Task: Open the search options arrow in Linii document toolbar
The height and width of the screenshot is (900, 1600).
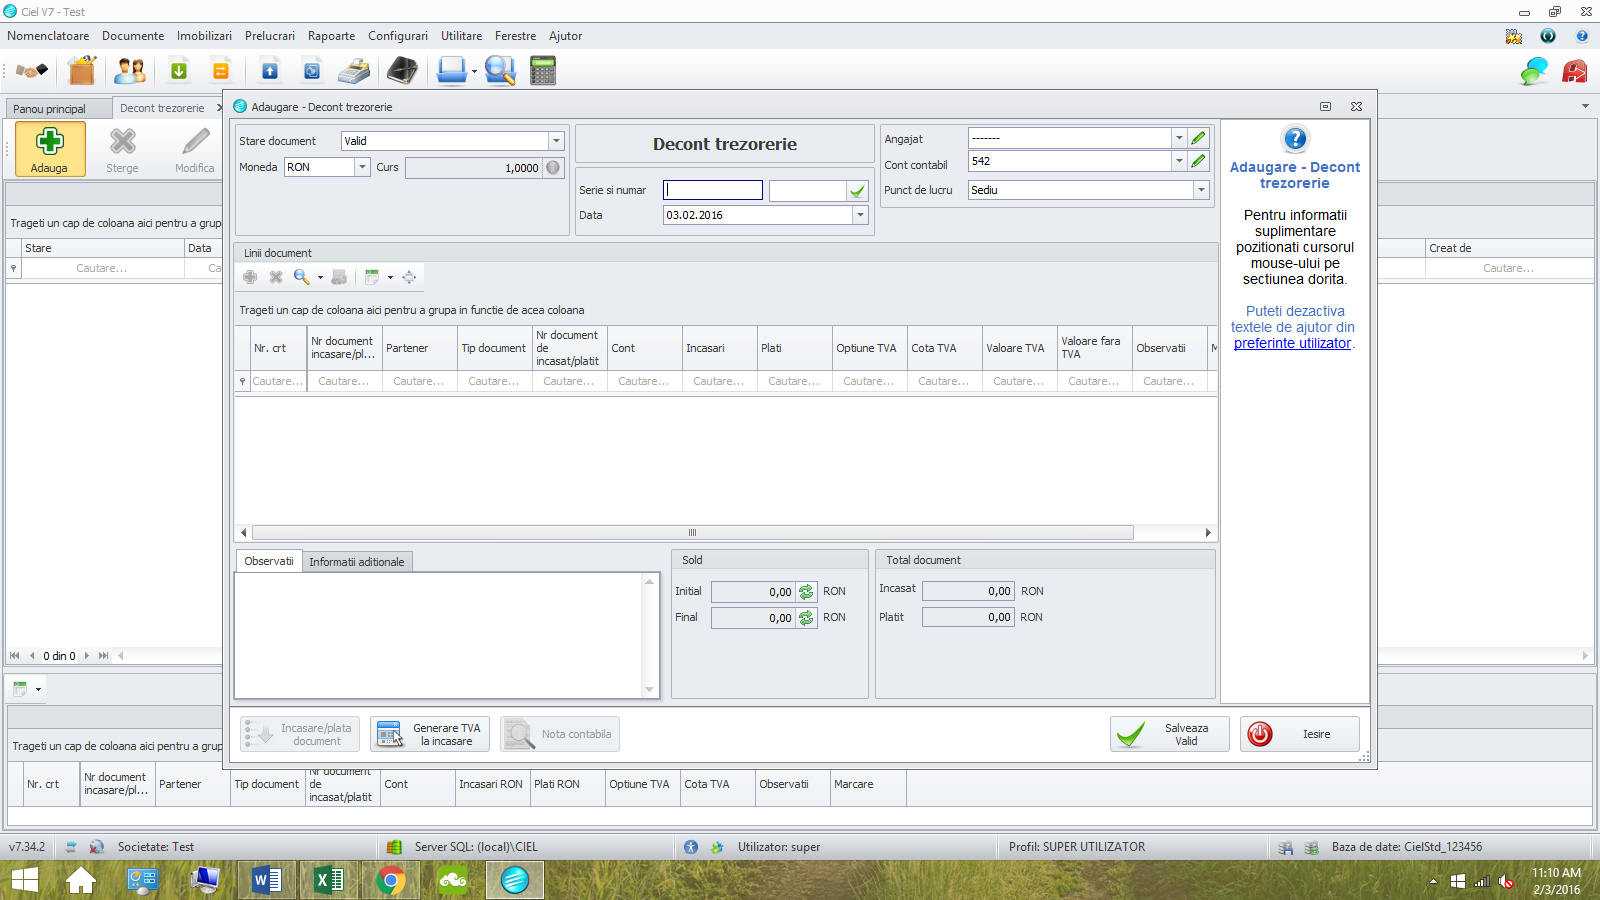Action: (320, 278)
